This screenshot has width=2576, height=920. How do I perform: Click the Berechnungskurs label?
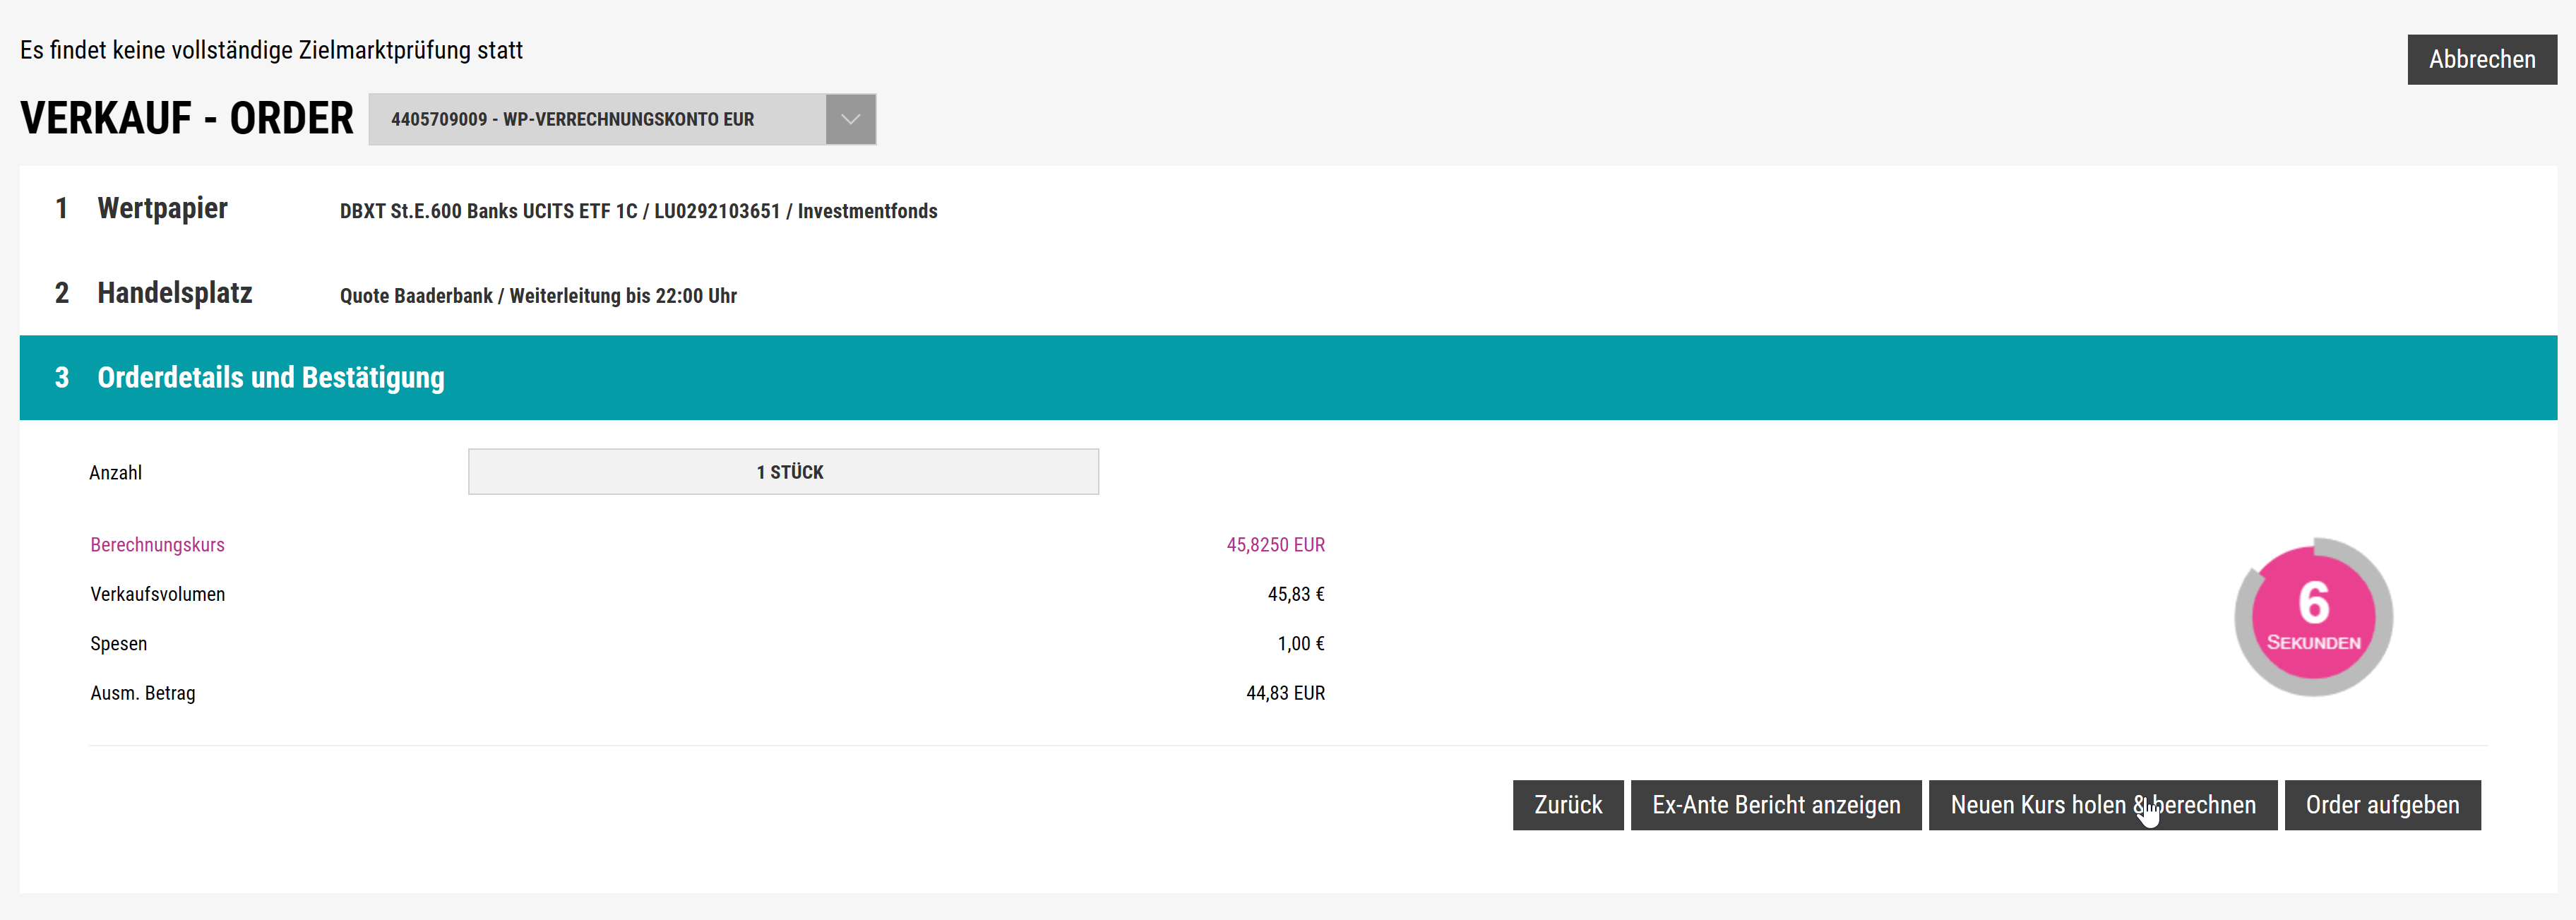(157, 545)
